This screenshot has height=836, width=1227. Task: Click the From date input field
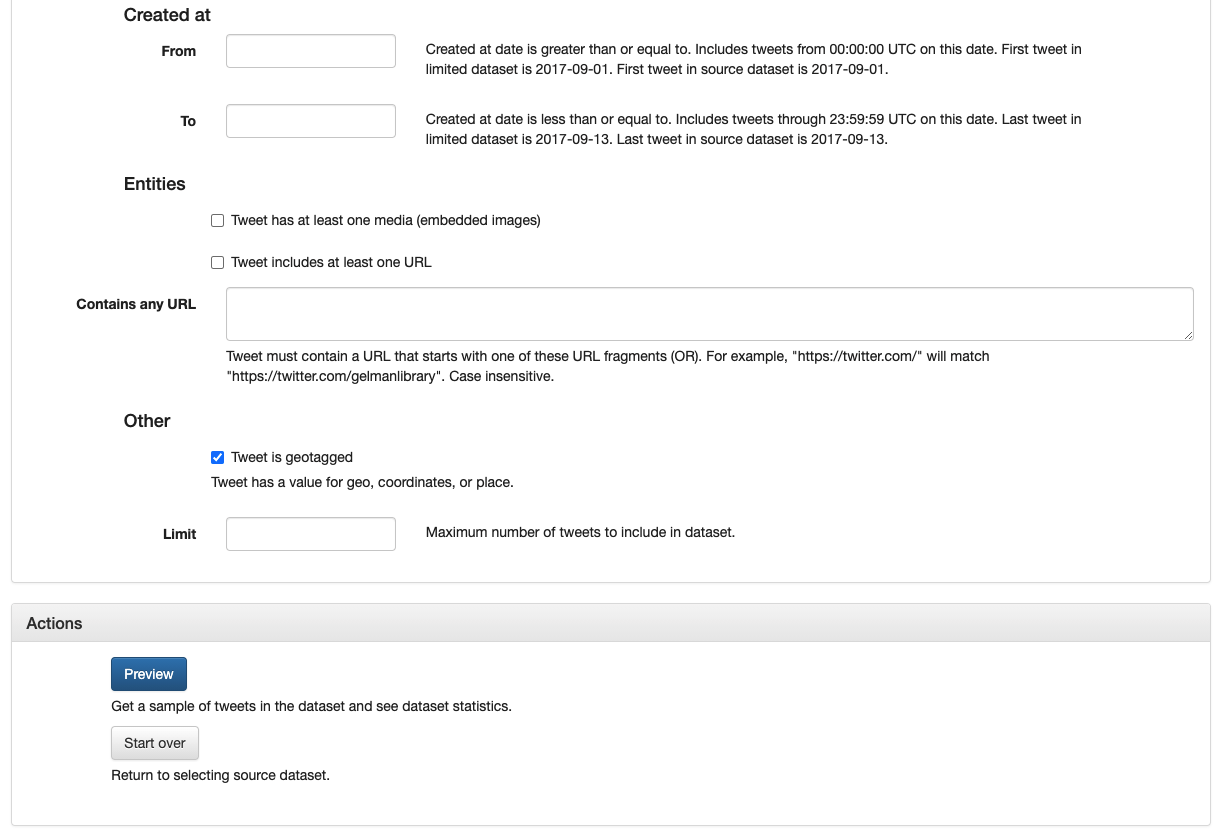pos(310,51)
